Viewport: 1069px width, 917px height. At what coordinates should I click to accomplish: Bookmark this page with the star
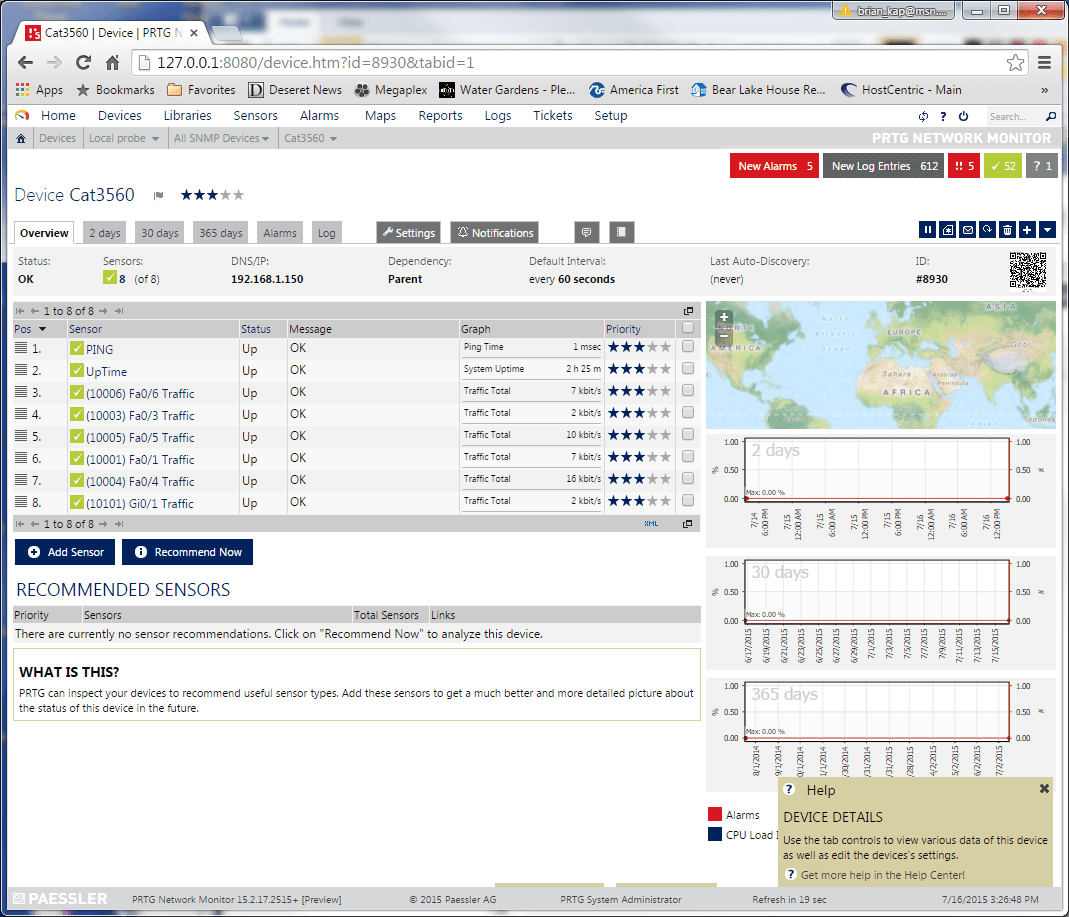pyautogui.click(x=1015, y=63)
